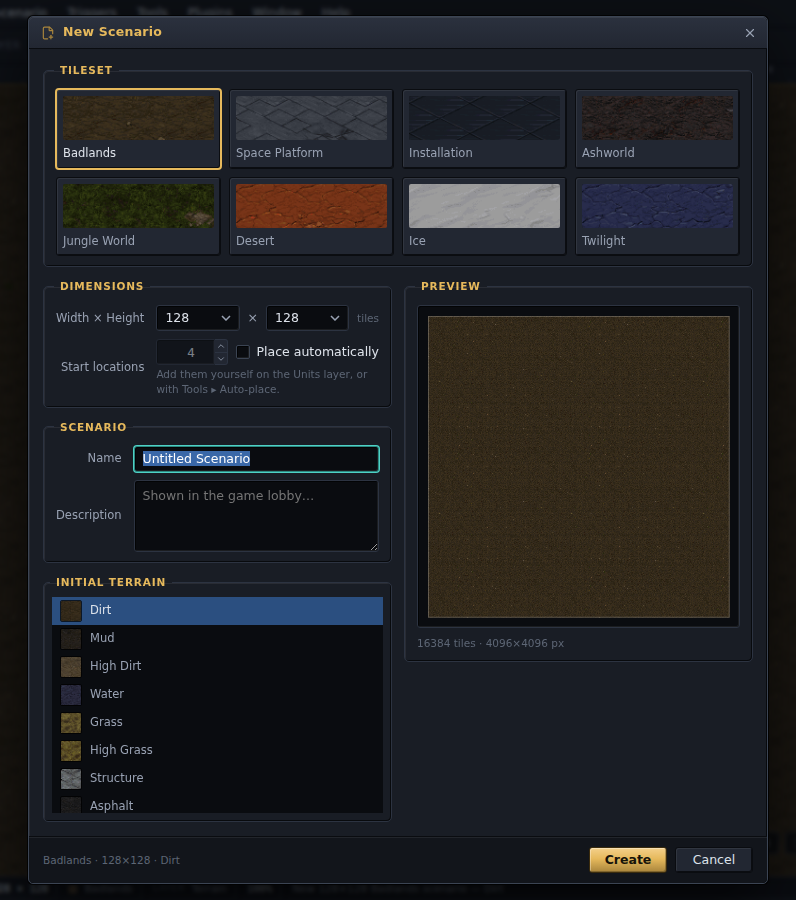Decrease start locations with down arrow

[x=221, y=359]
